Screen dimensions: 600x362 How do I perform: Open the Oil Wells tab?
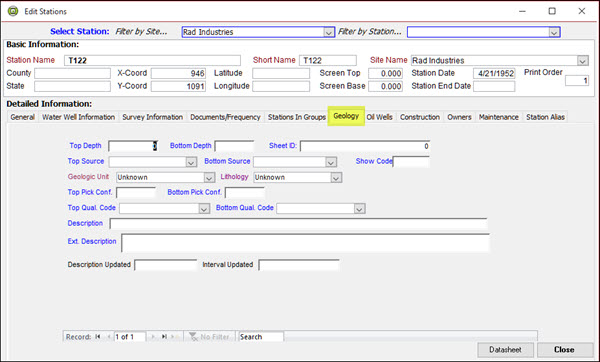click(x=379, y=117)
